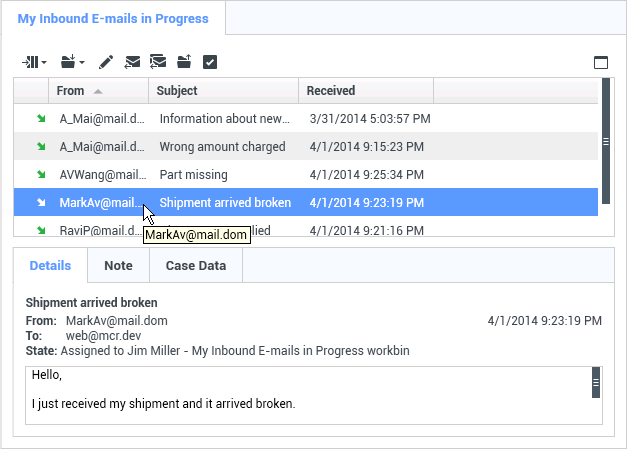Screen dimensions: 627x449
Task: Open the Case Data tab
Action: pos(195,266)
